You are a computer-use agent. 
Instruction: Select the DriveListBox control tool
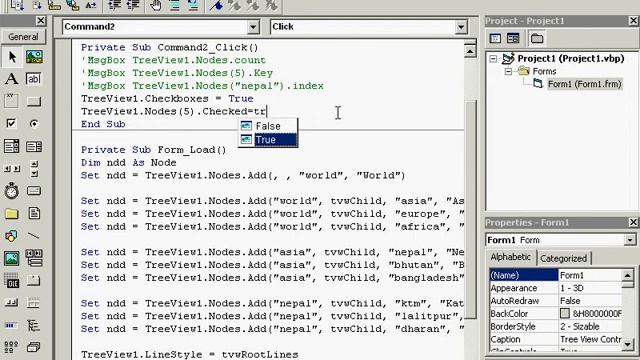pyautogui.click(x=34, y=191)
